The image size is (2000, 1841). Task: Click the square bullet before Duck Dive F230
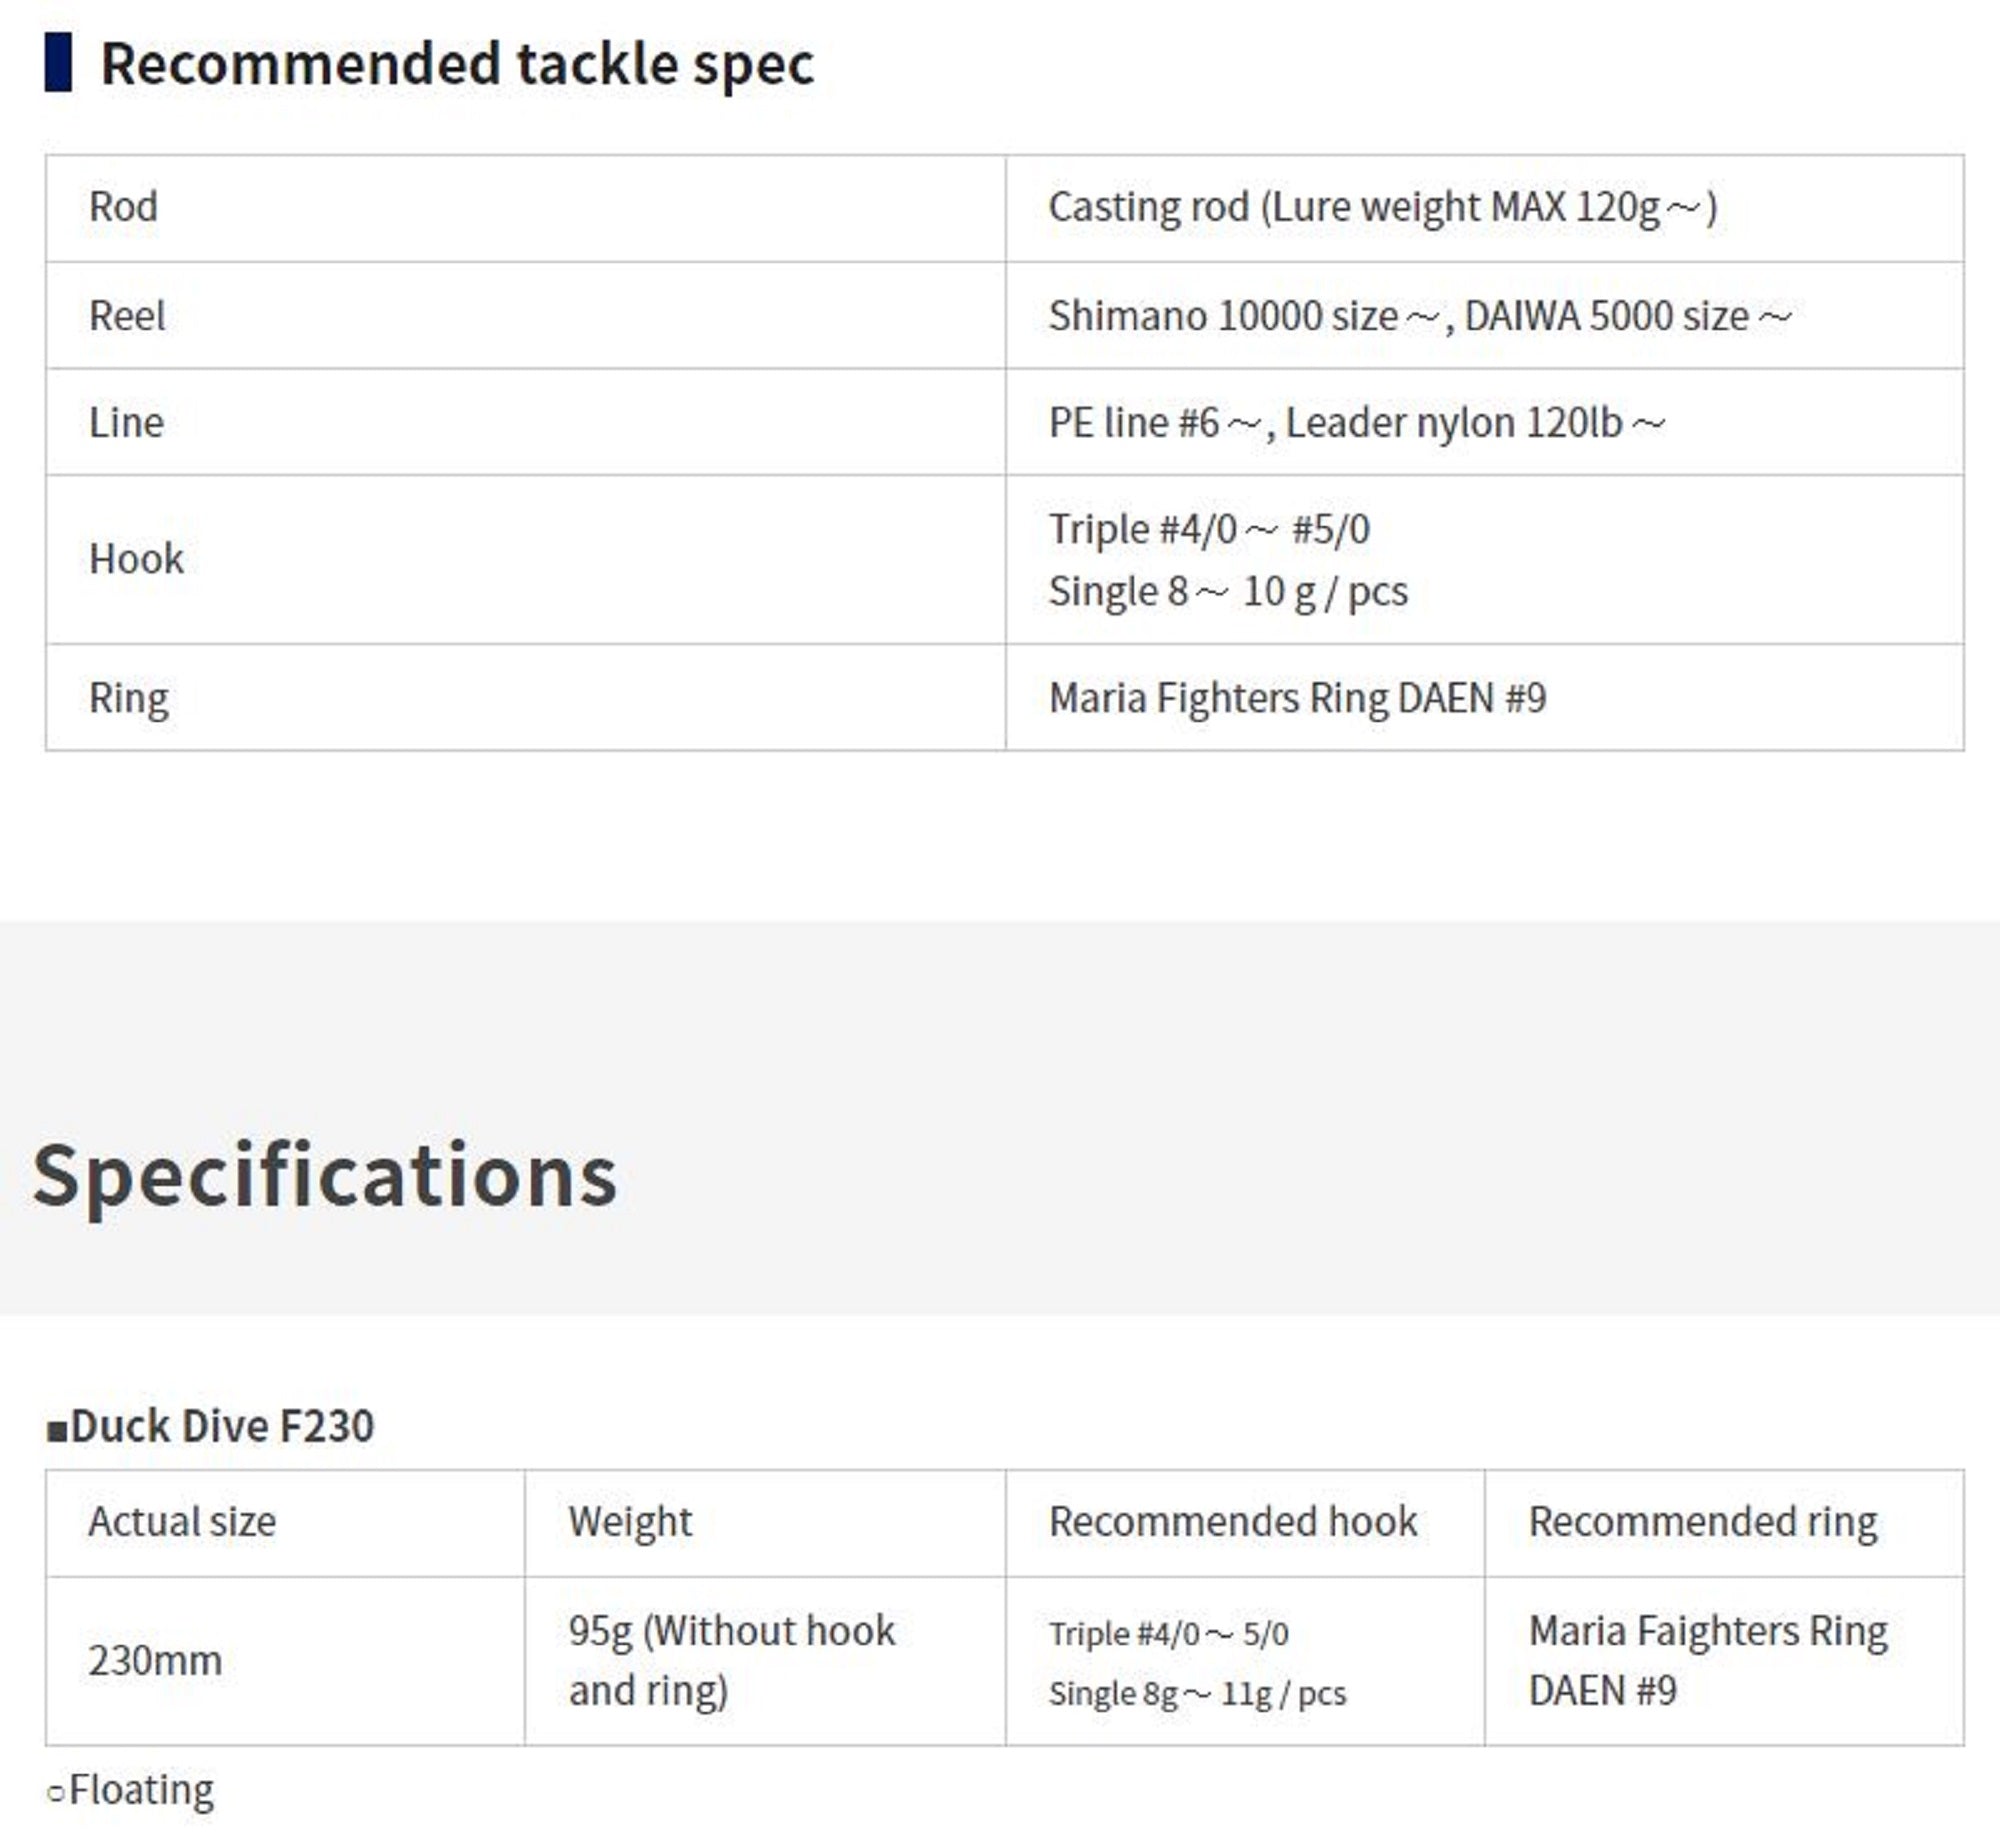coord(57,1430)
